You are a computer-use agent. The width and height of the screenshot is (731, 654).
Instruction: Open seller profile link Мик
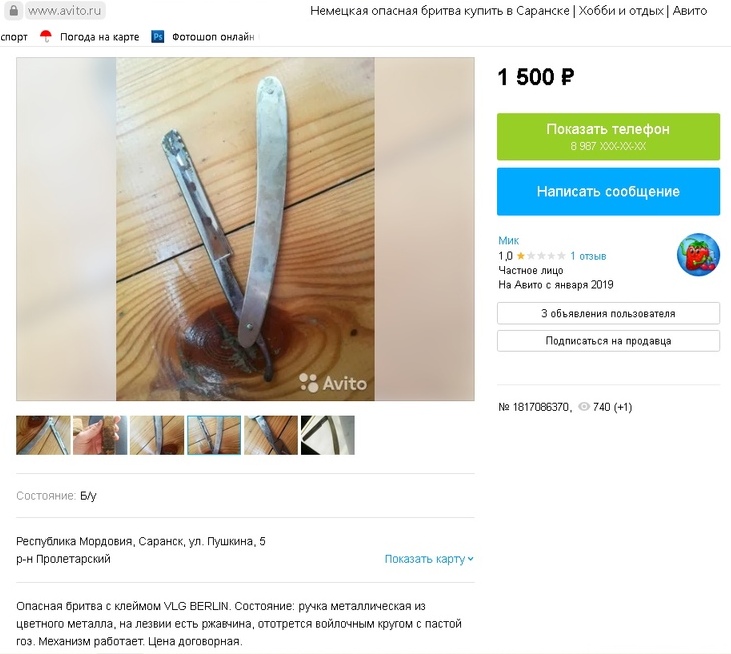pyautogui.click(x=508, y=241)
